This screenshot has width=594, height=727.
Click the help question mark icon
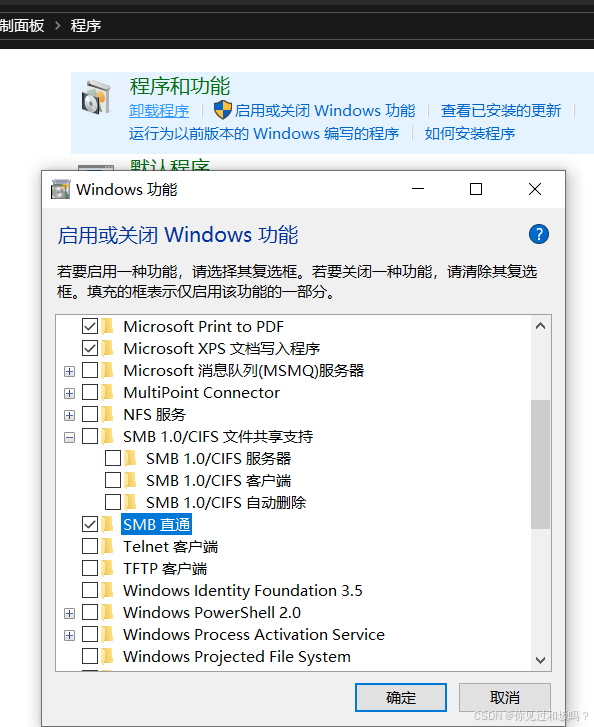(538, 235)
